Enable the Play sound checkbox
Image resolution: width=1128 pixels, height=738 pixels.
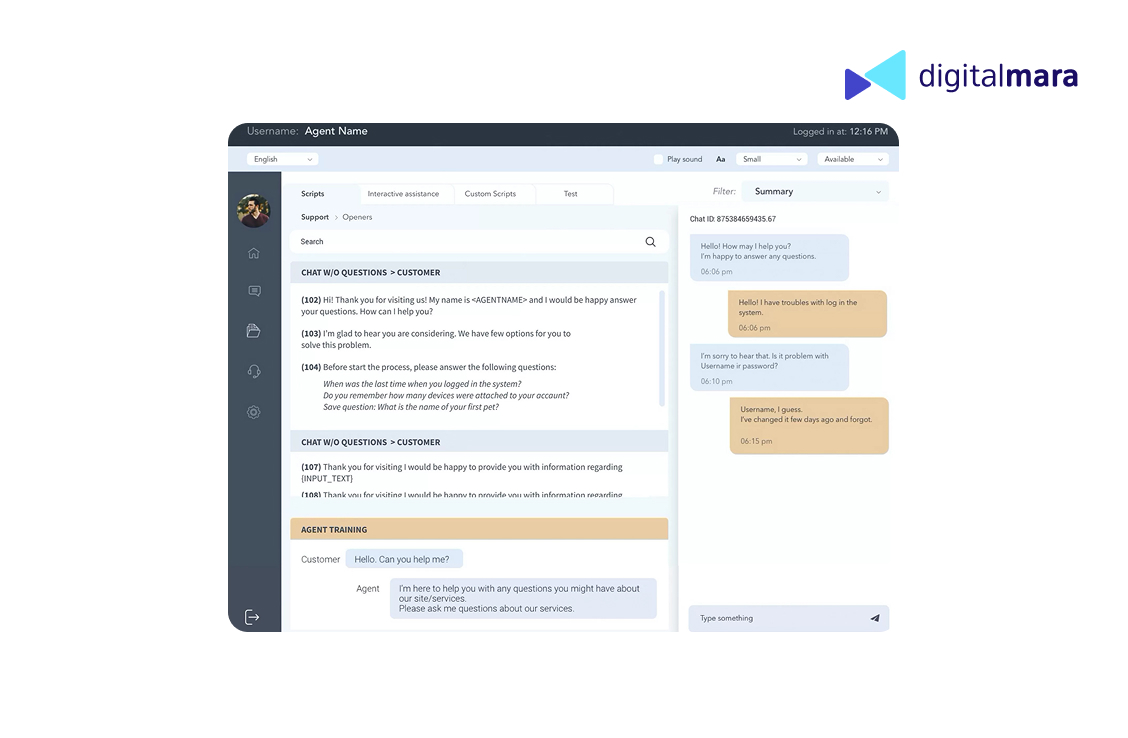(658, 159)
